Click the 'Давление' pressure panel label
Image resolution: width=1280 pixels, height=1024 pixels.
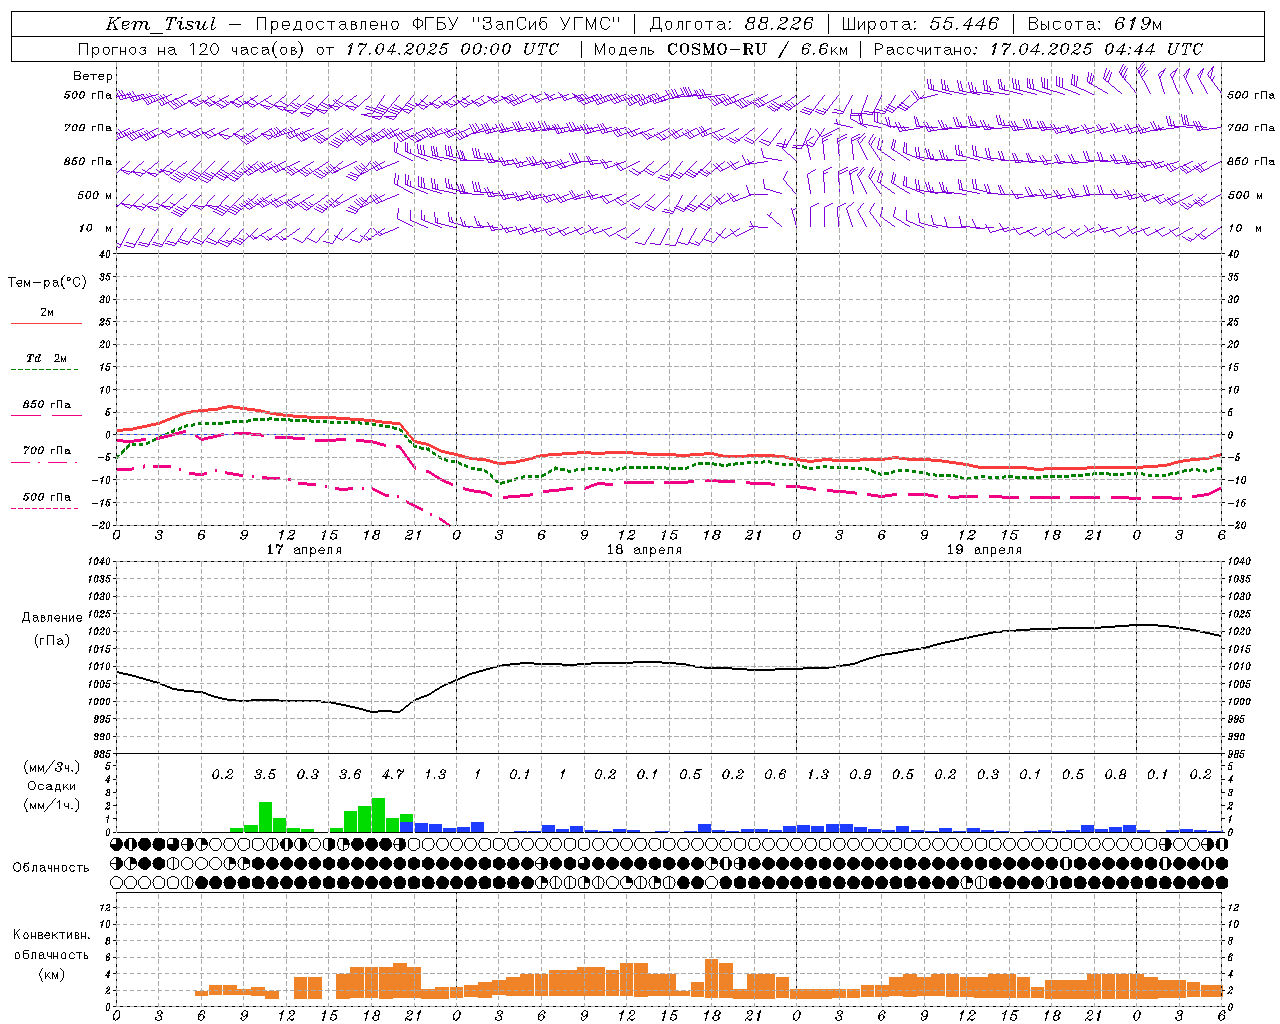[52, 618]
